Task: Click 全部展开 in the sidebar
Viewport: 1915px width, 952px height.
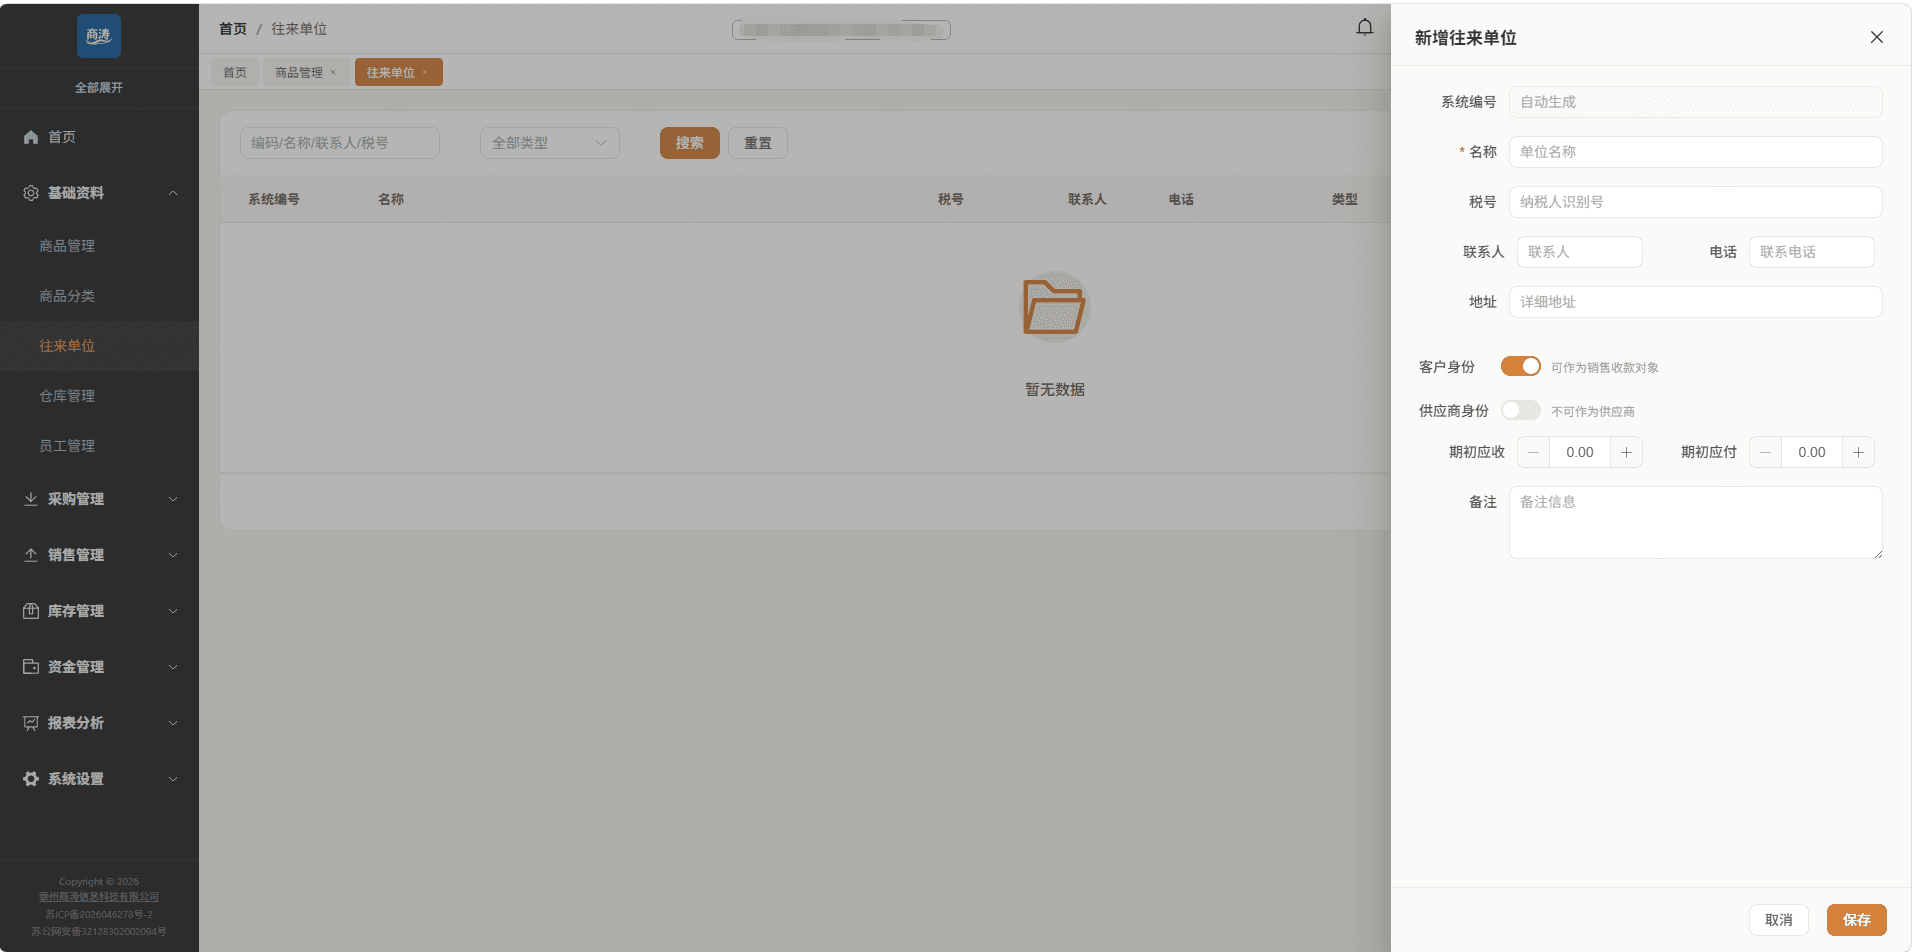Action: 99,88
